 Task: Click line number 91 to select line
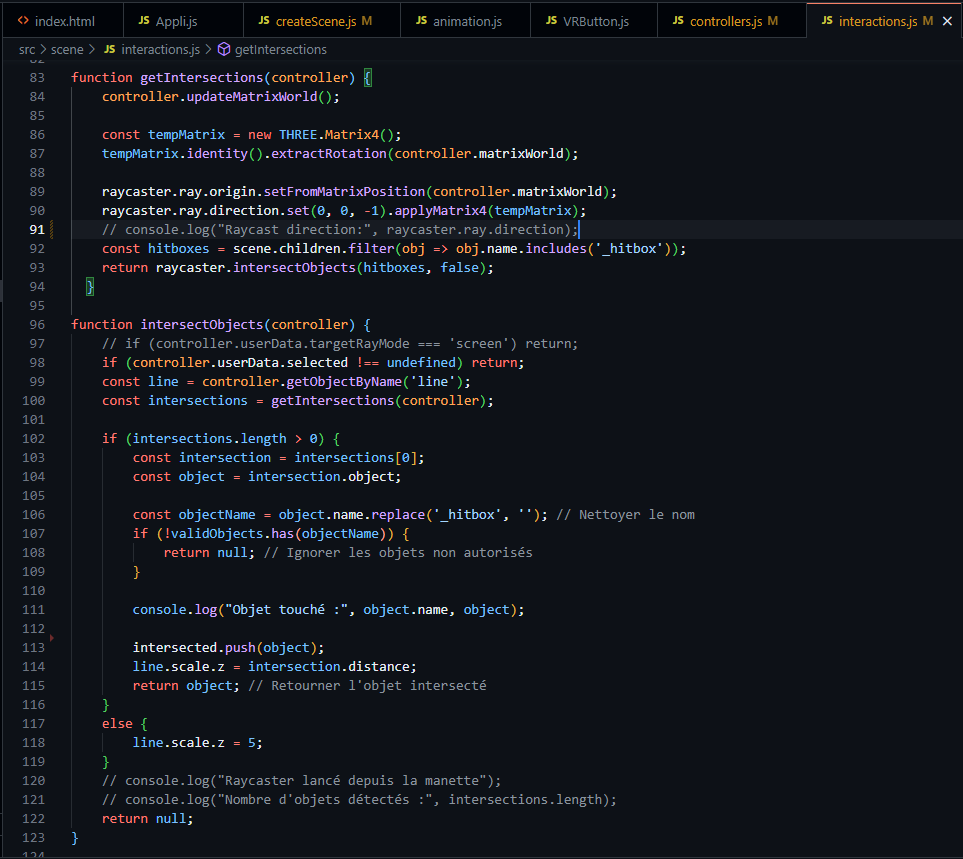click(x=37, y=230)
